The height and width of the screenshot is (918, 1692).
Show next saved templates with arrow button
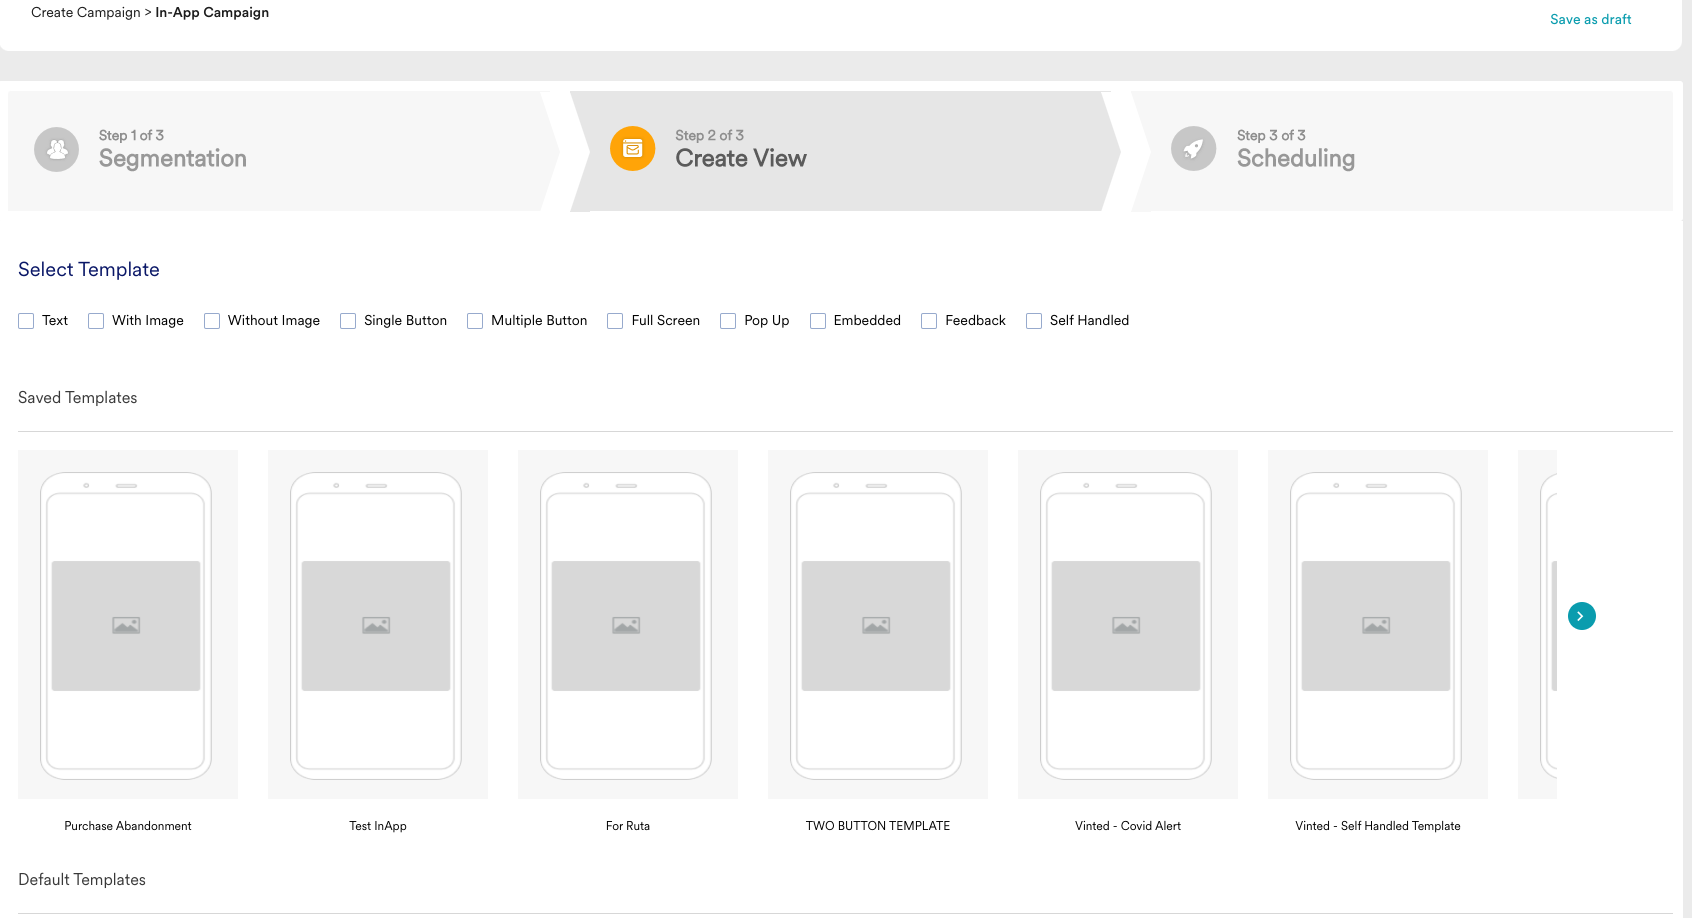point(1582,616)
